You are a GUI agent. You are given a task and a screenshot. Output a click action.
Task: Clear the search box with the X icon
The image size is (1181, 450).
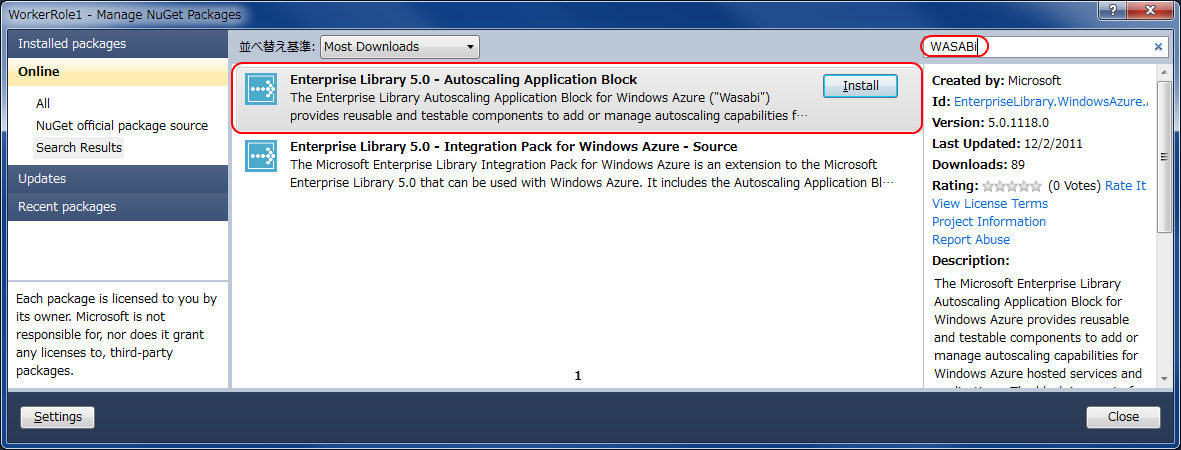[1159, 47]
